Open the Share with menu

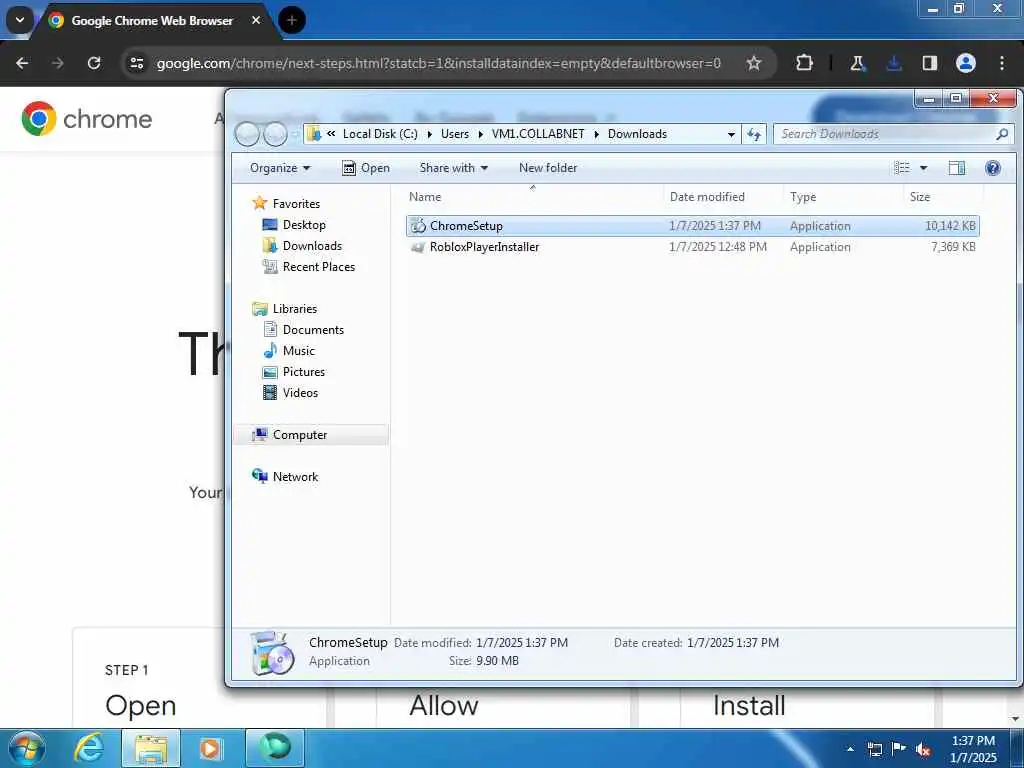(x=453, y=168)
